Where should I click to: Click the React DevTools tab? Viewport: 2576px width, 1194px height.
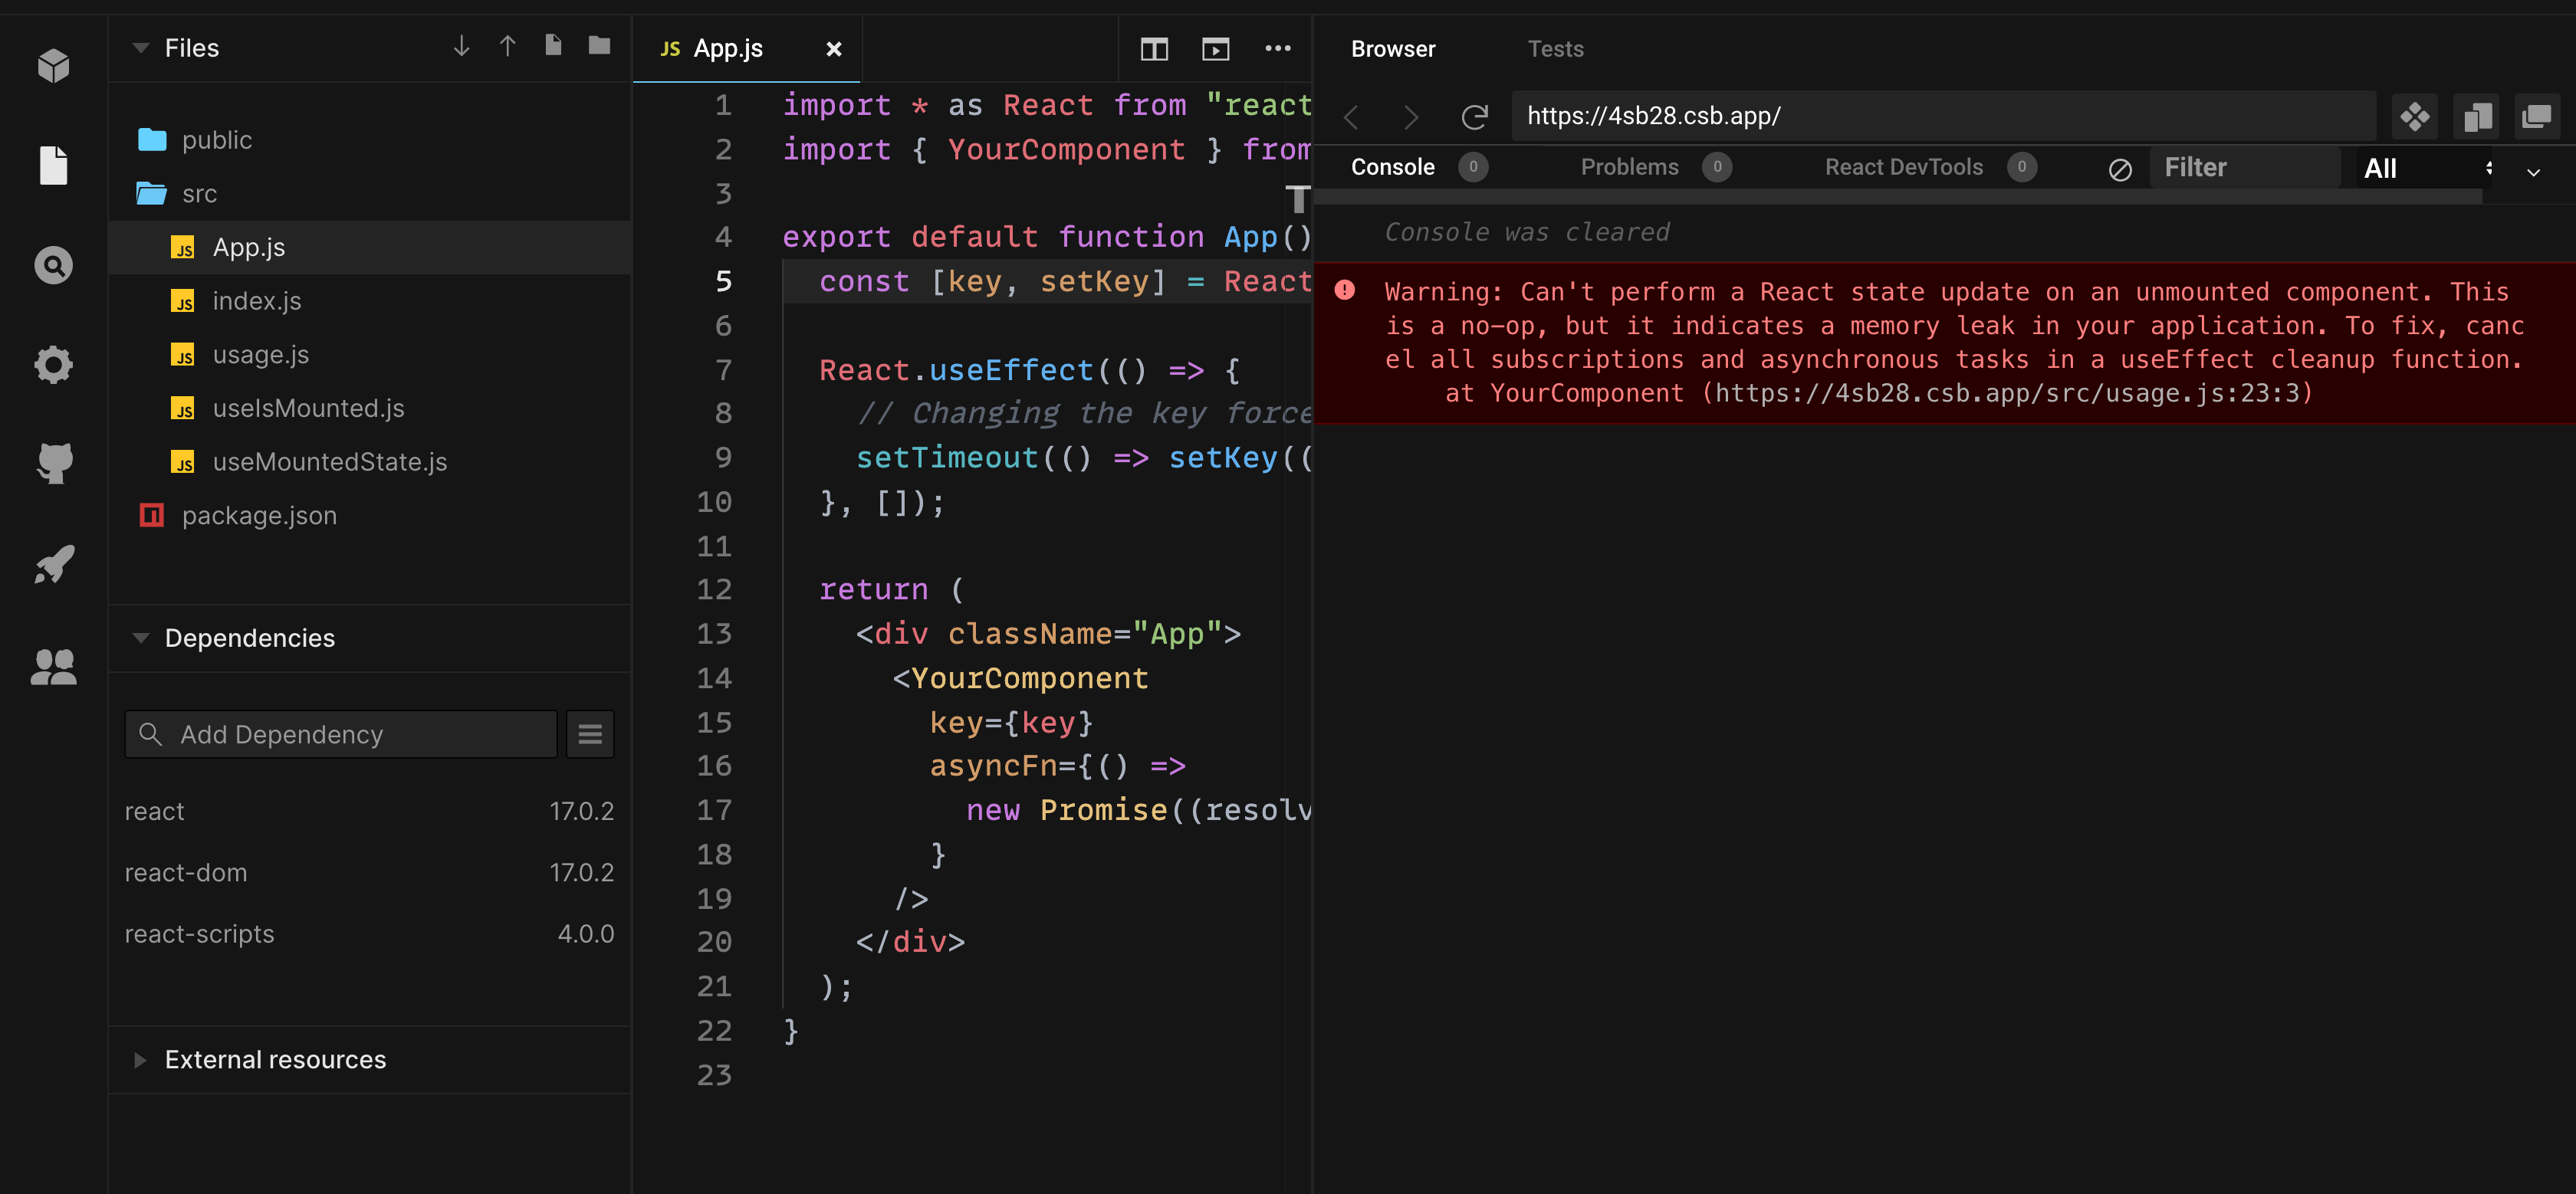point(1903,167)
